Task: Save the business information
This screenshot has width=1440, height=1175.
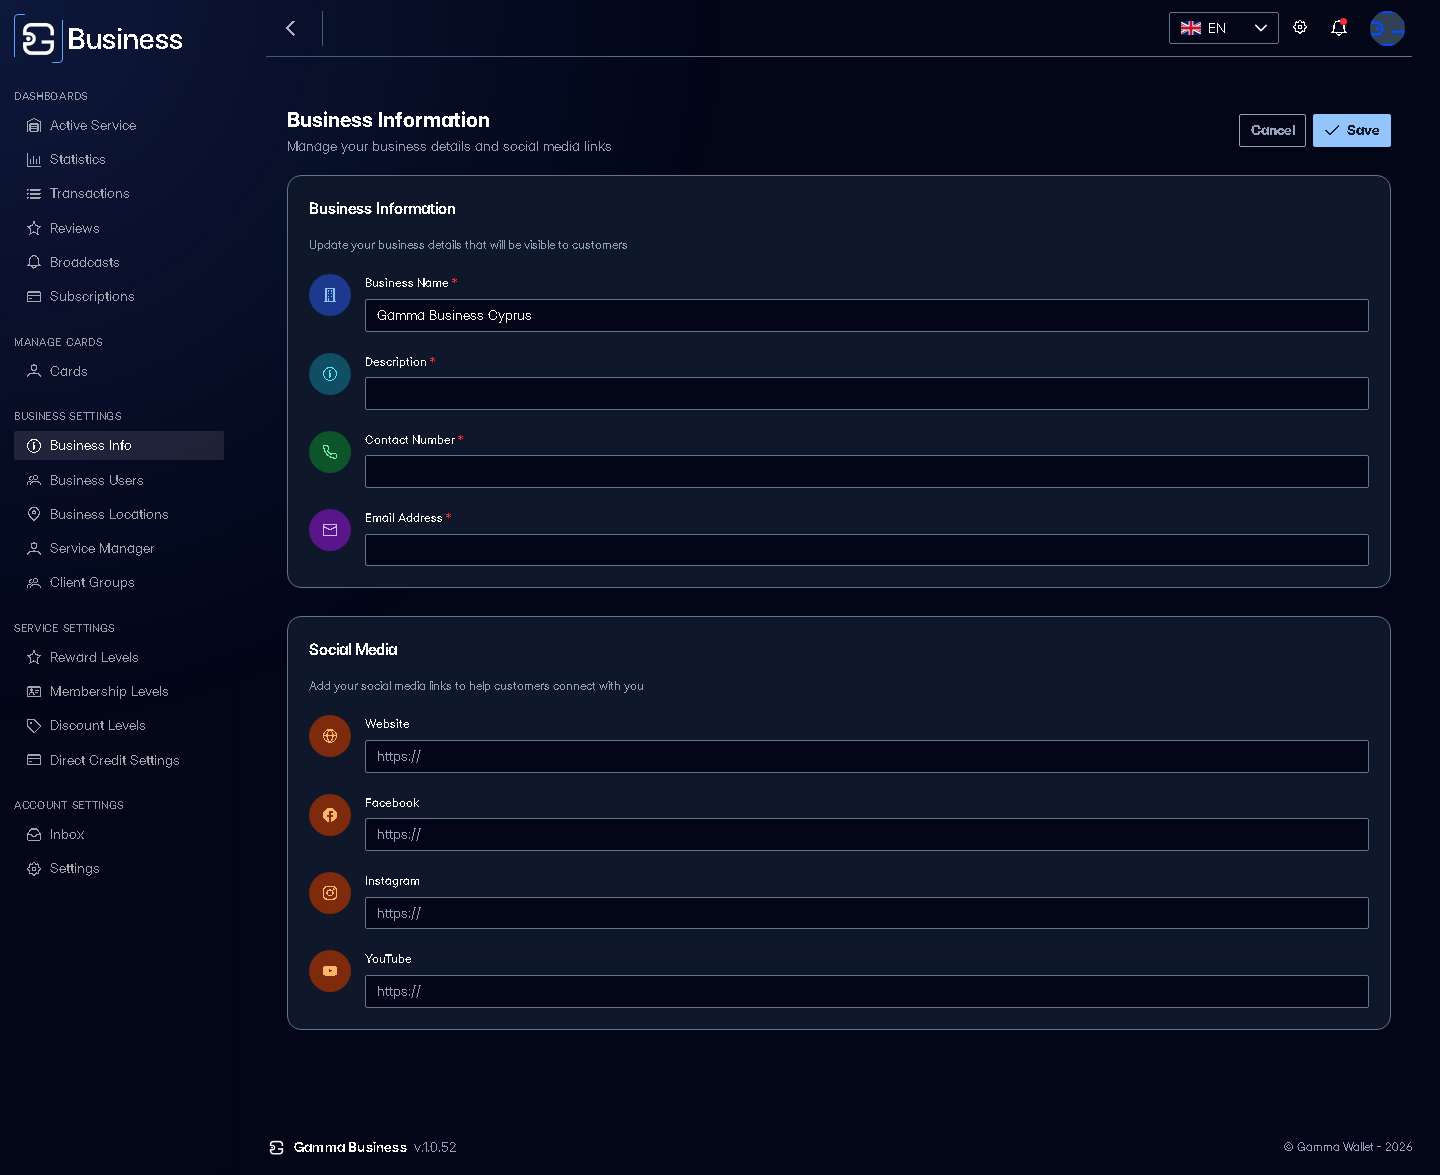Action: [1352, 130]
